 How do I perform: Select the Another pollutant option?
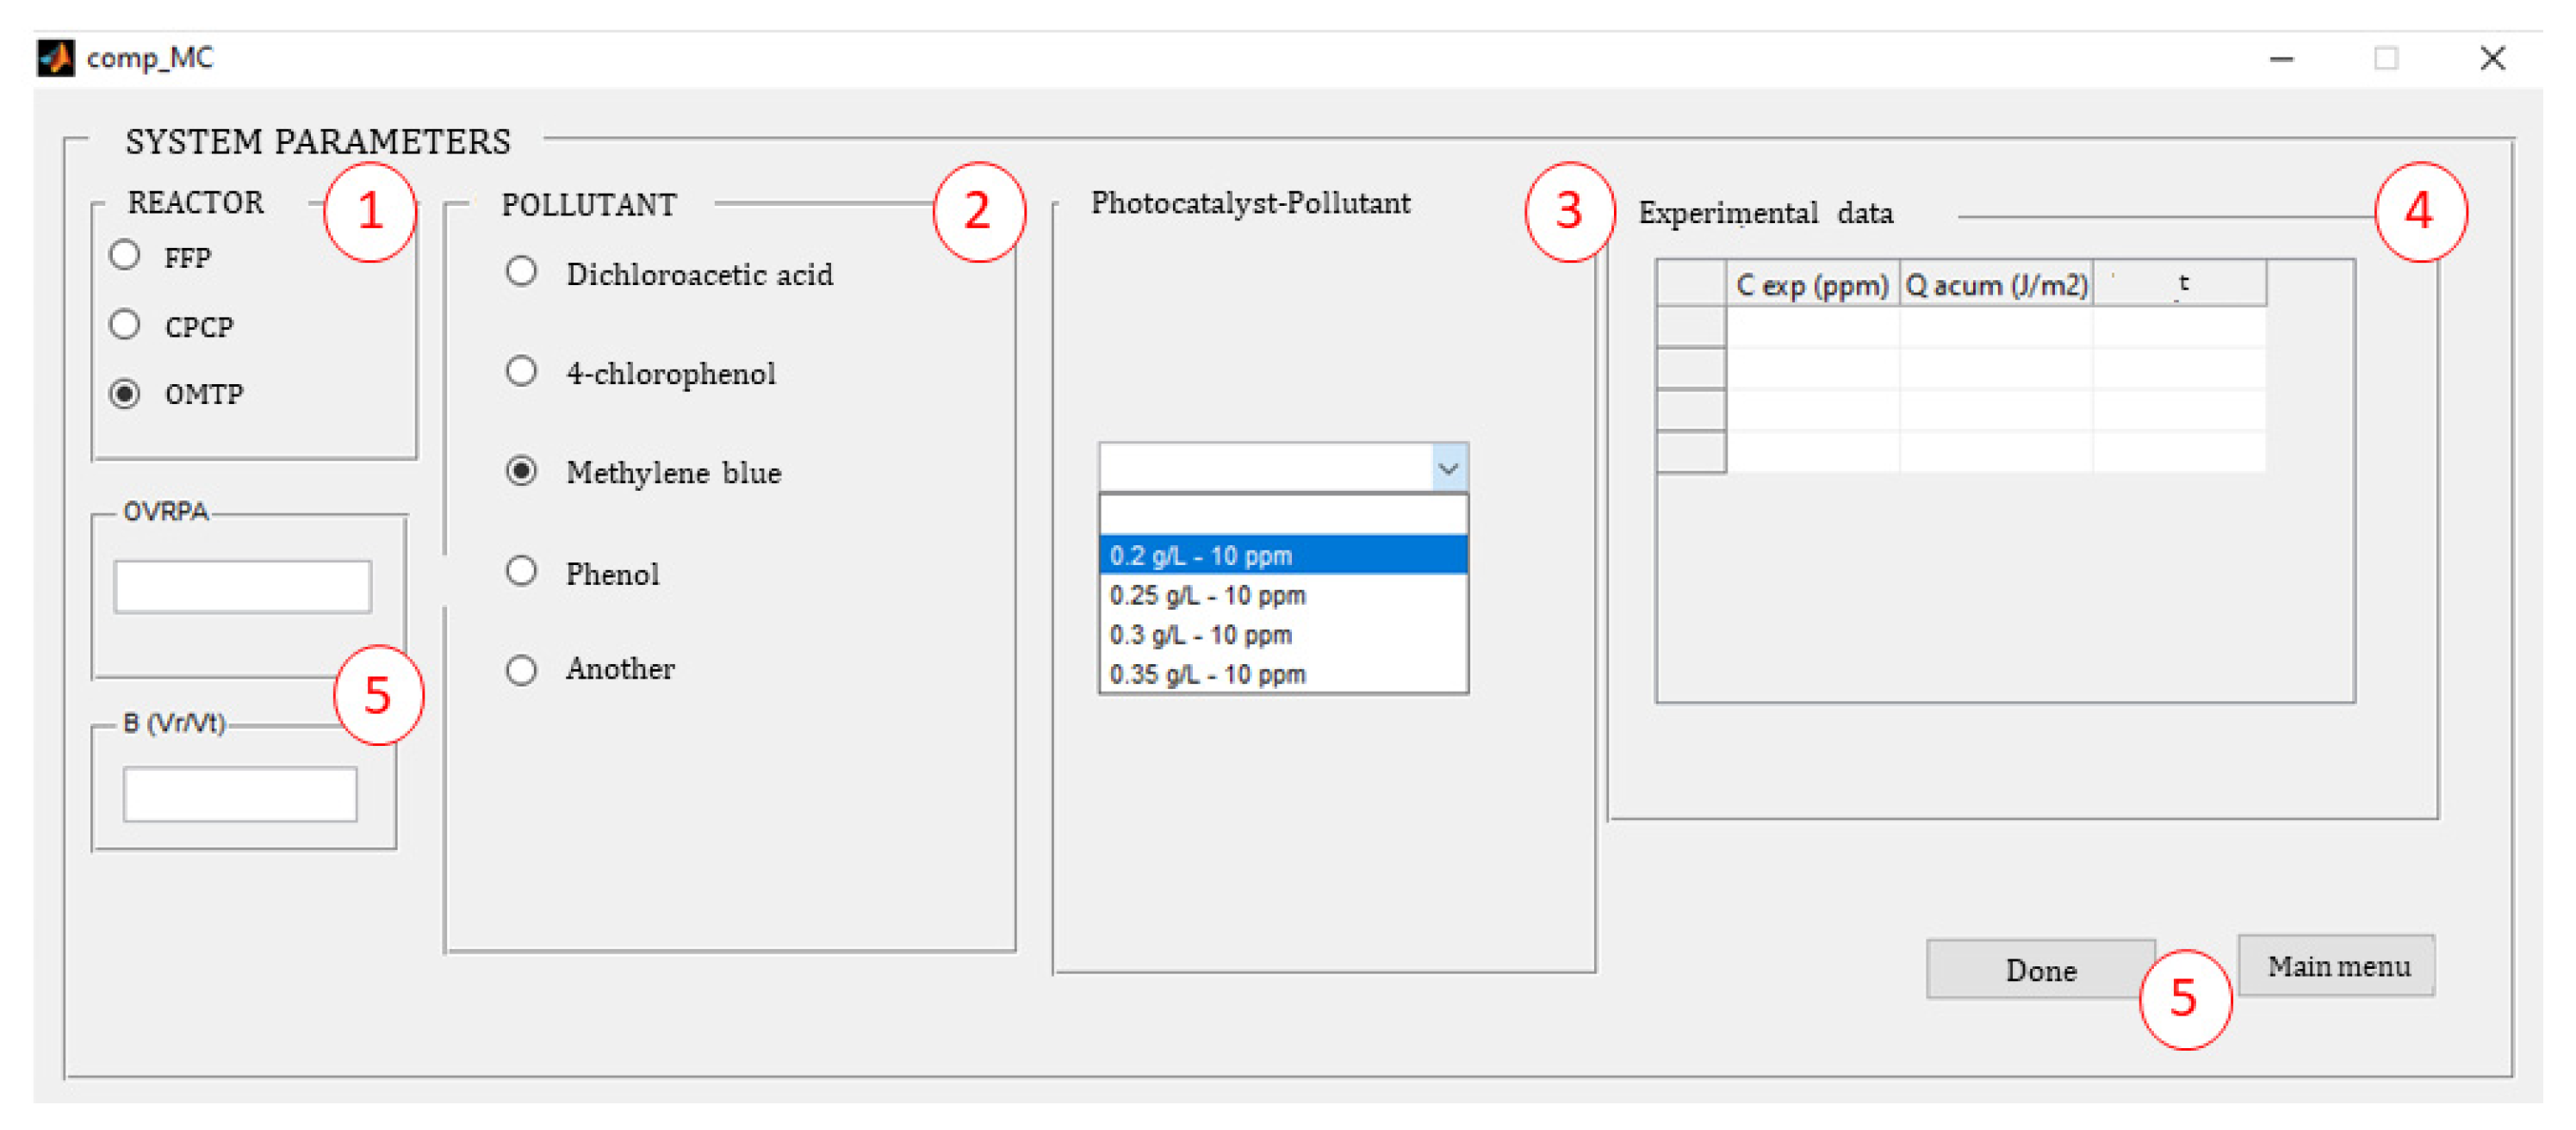(x=521, y=670)
